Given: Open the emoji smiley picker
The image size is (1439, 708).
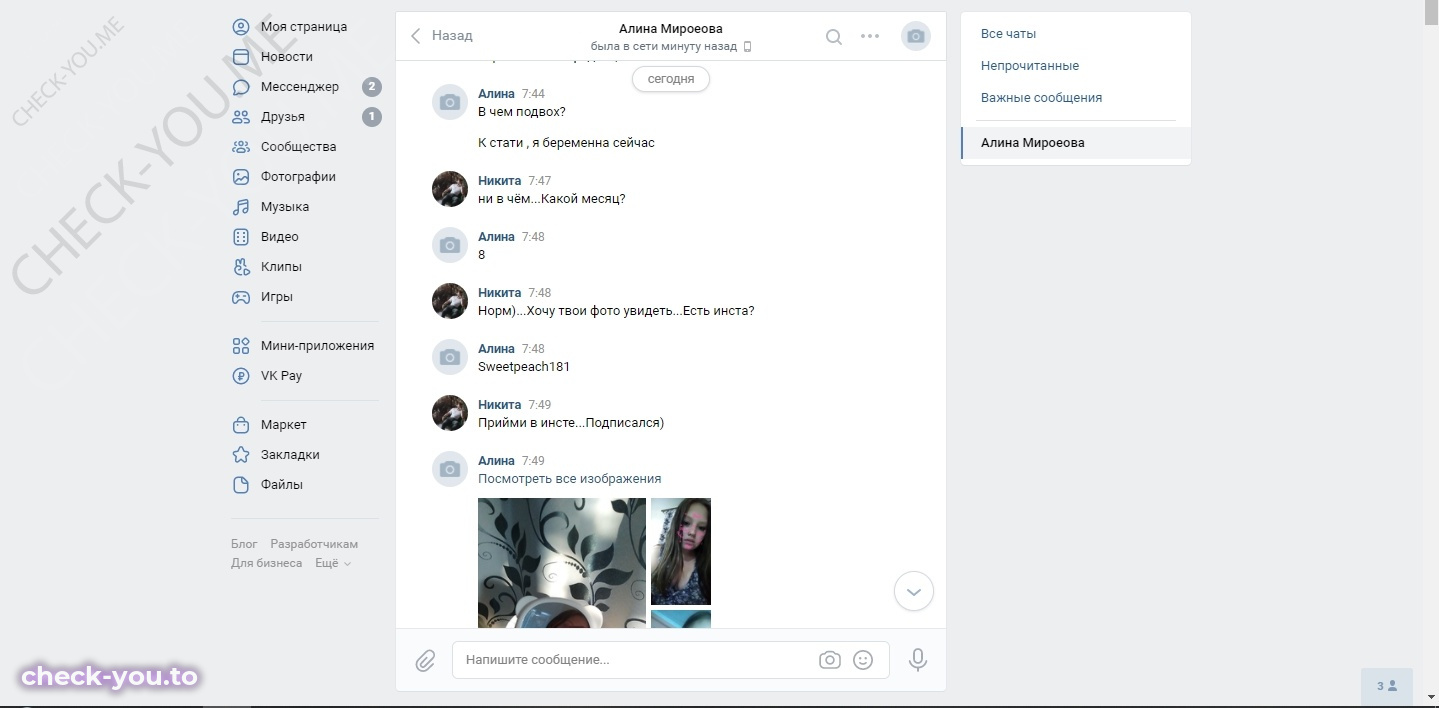Looking at the screenshot, I should click(863, 660).
